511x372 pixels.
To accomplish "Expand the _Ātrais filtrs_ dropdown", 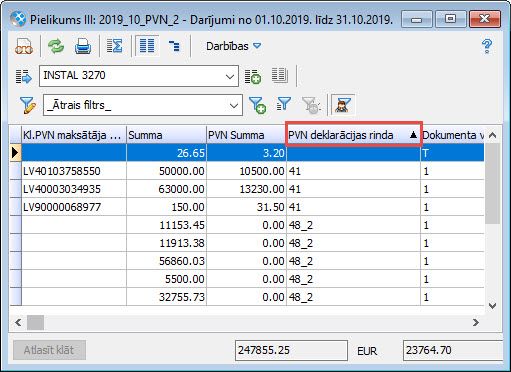I will 234,106.
